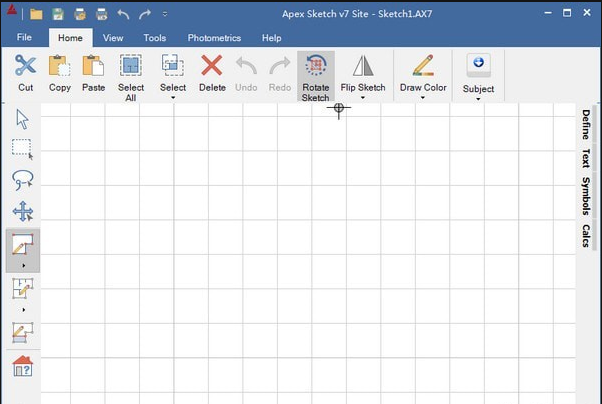Open the Flip Sketch dropdown

click(x=363, y=98)
